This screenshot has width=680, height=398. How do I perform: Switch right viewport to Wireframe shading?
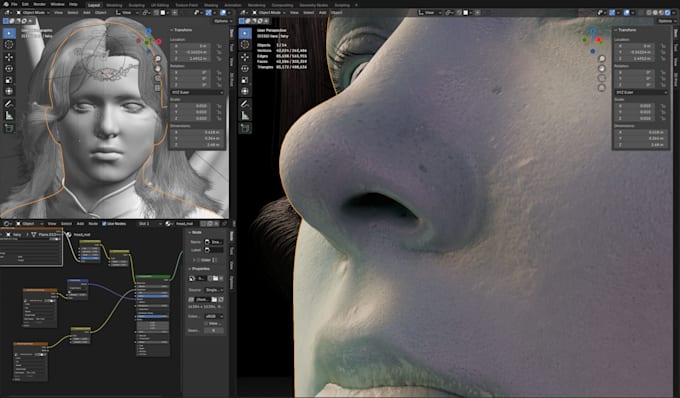649,13
